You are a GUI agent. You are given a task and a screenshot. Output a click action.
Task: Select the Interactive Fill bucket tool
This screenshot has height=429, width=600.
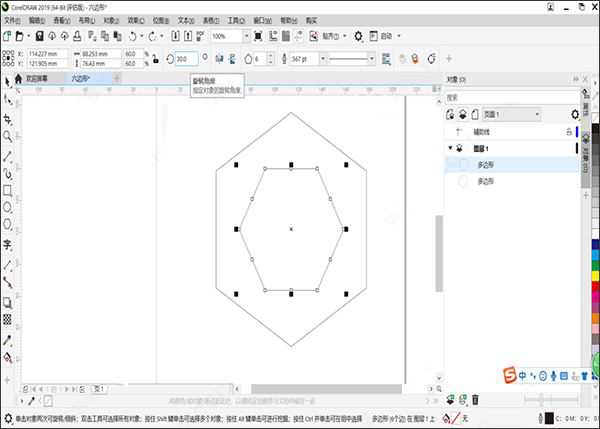[x=7, y=358]
